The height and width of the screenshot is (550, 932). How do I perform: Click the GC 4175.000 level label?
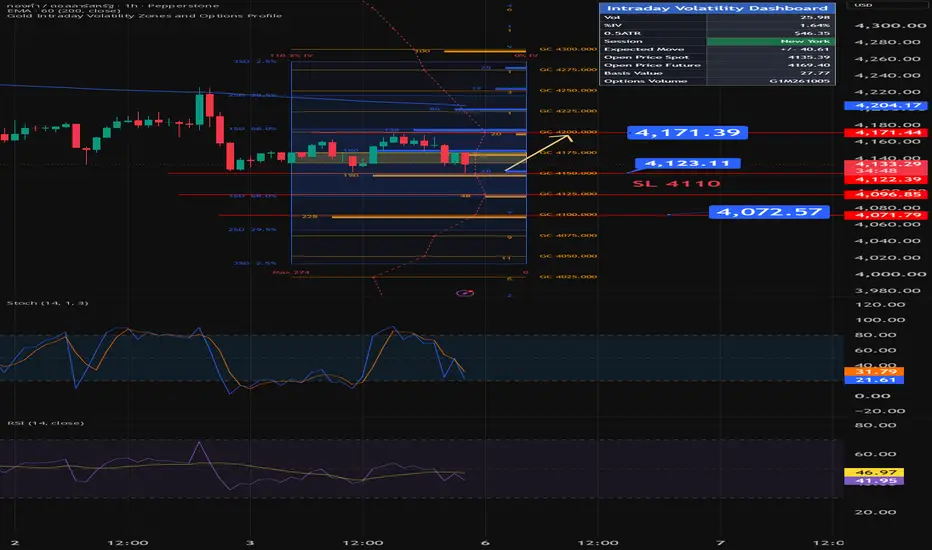pyautogui.click(x=568, y=152)
